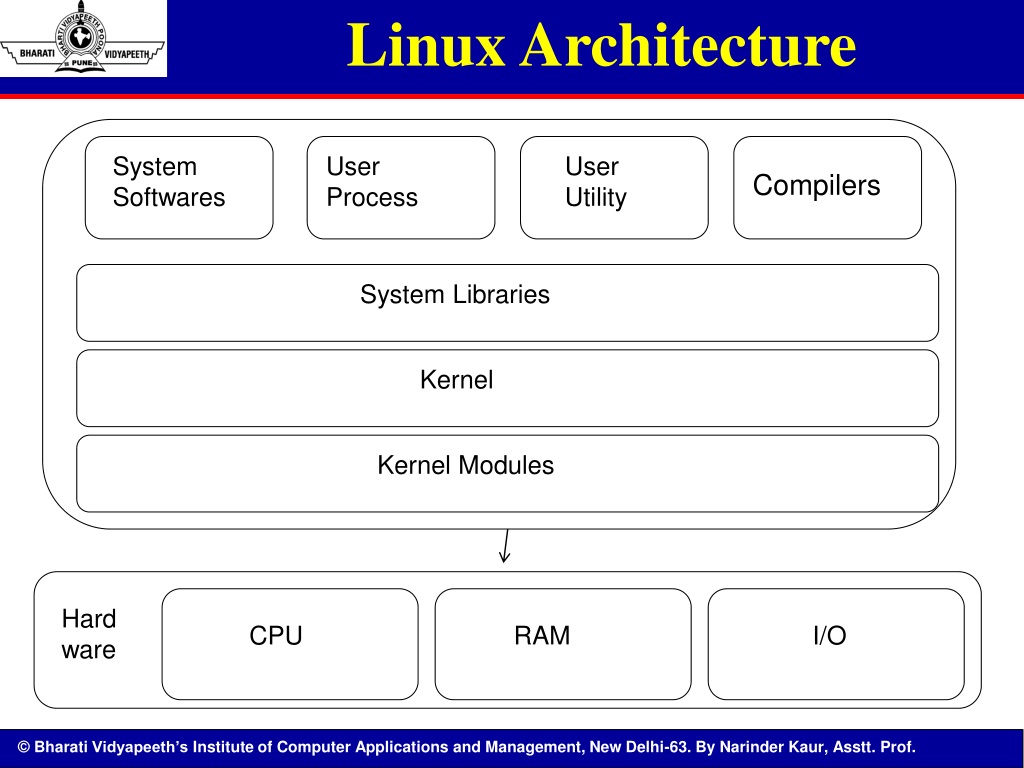
Task: Select the 'Kernel Modules' layer
Action: [x=507, y=473]
